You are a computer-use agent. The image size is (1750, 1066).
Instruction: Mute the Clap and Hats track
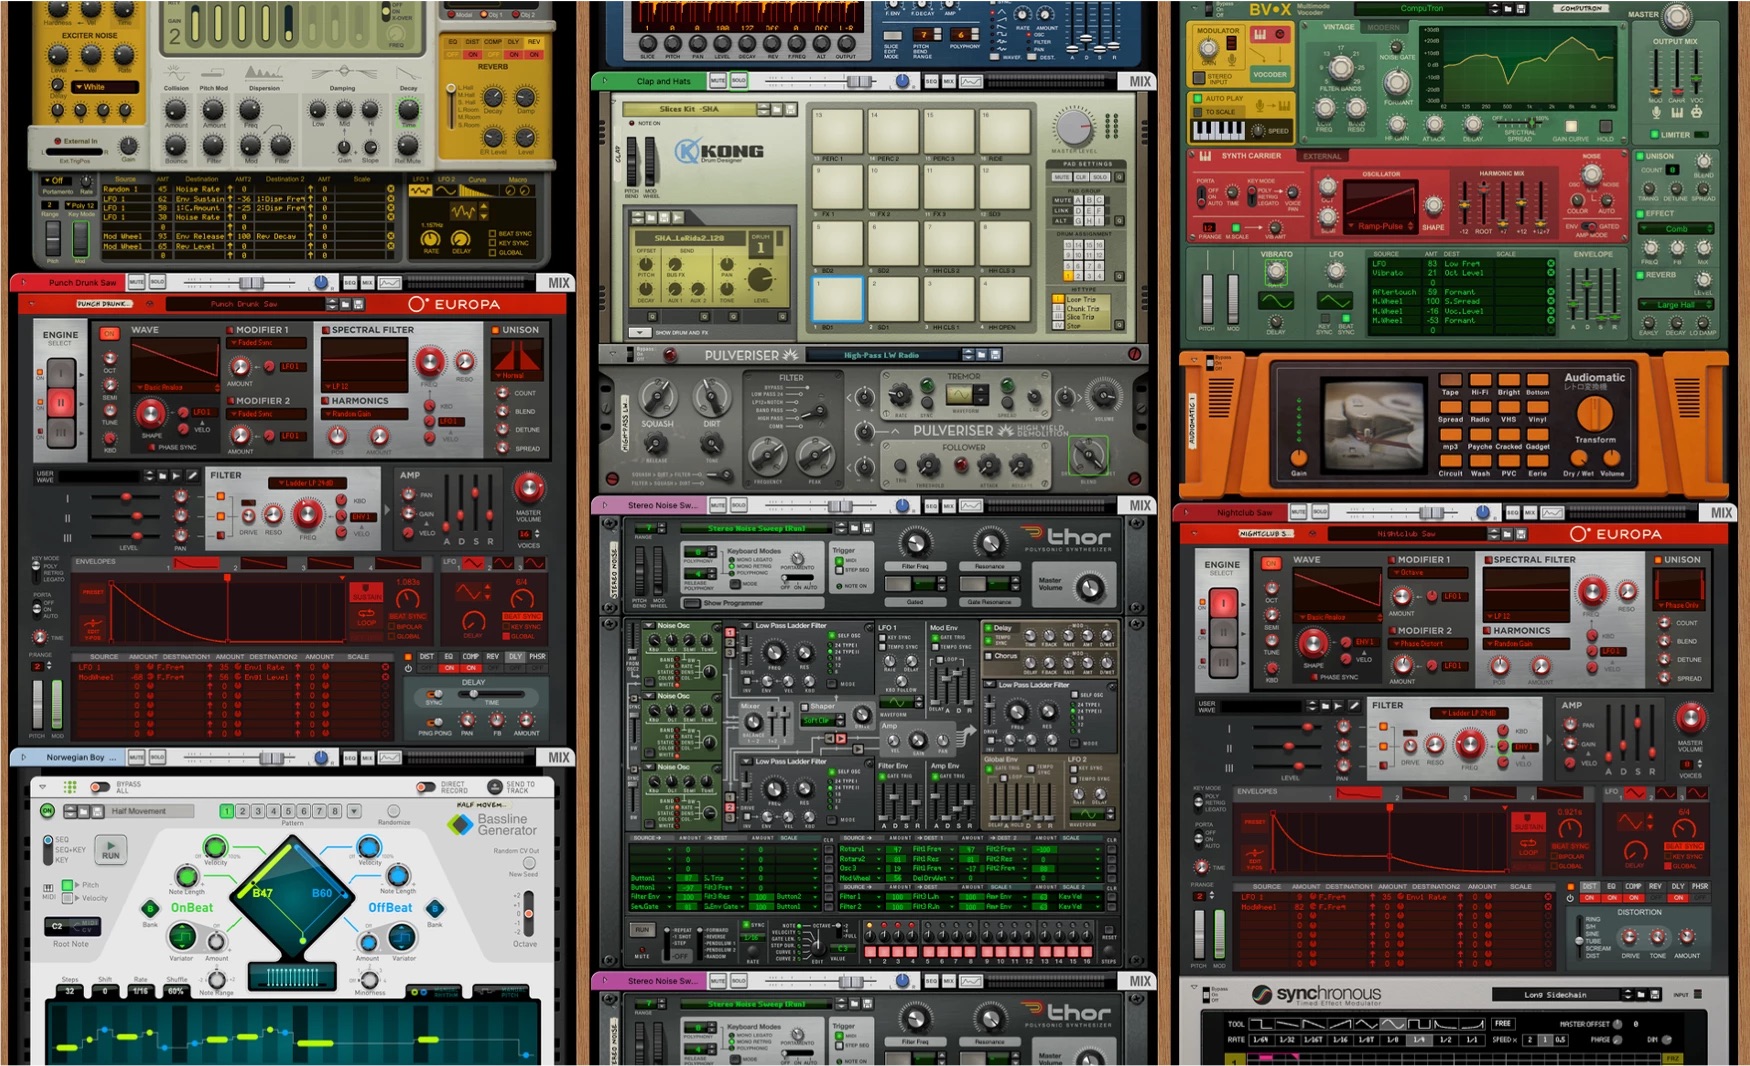click(718, 81)
